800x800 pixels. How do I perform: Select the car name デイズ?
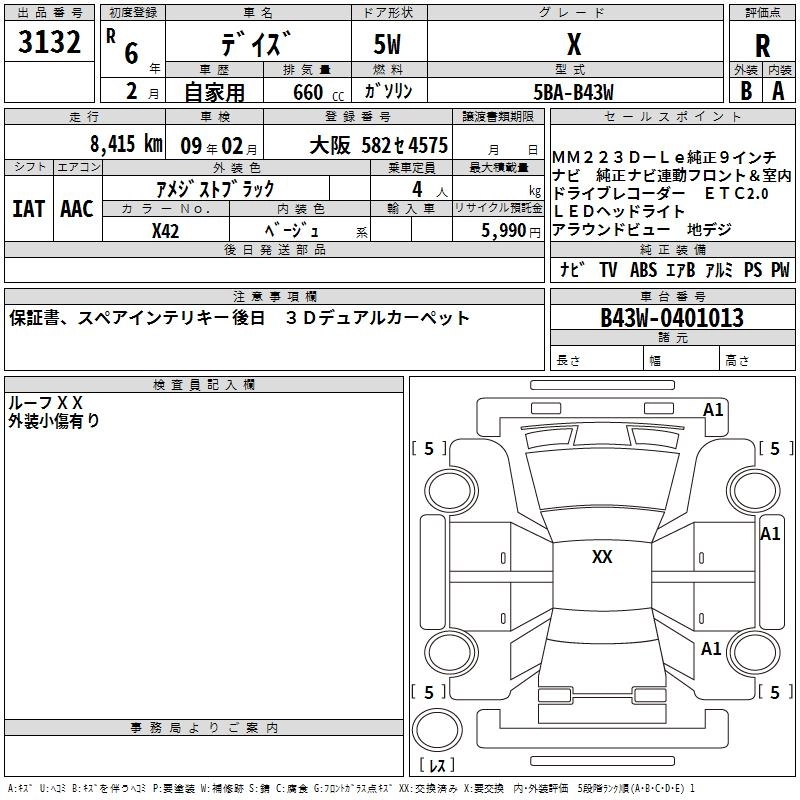(257, 44)
